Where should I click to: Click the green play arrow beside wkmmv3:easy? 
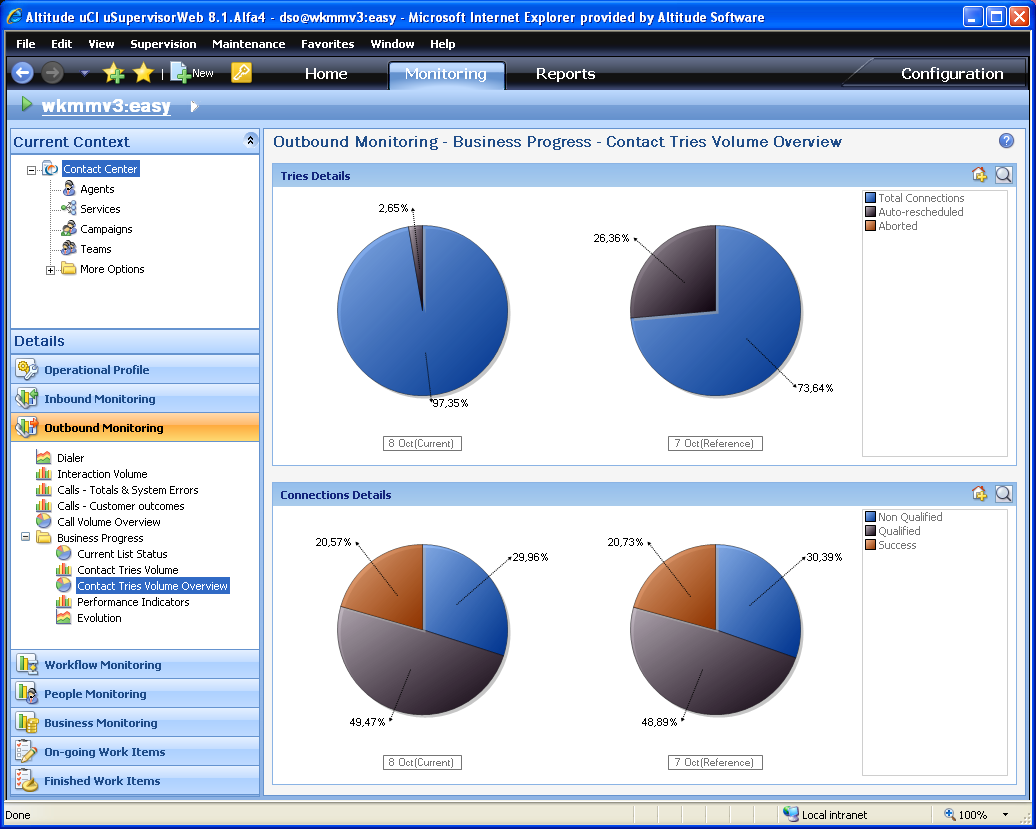[26, 105]
